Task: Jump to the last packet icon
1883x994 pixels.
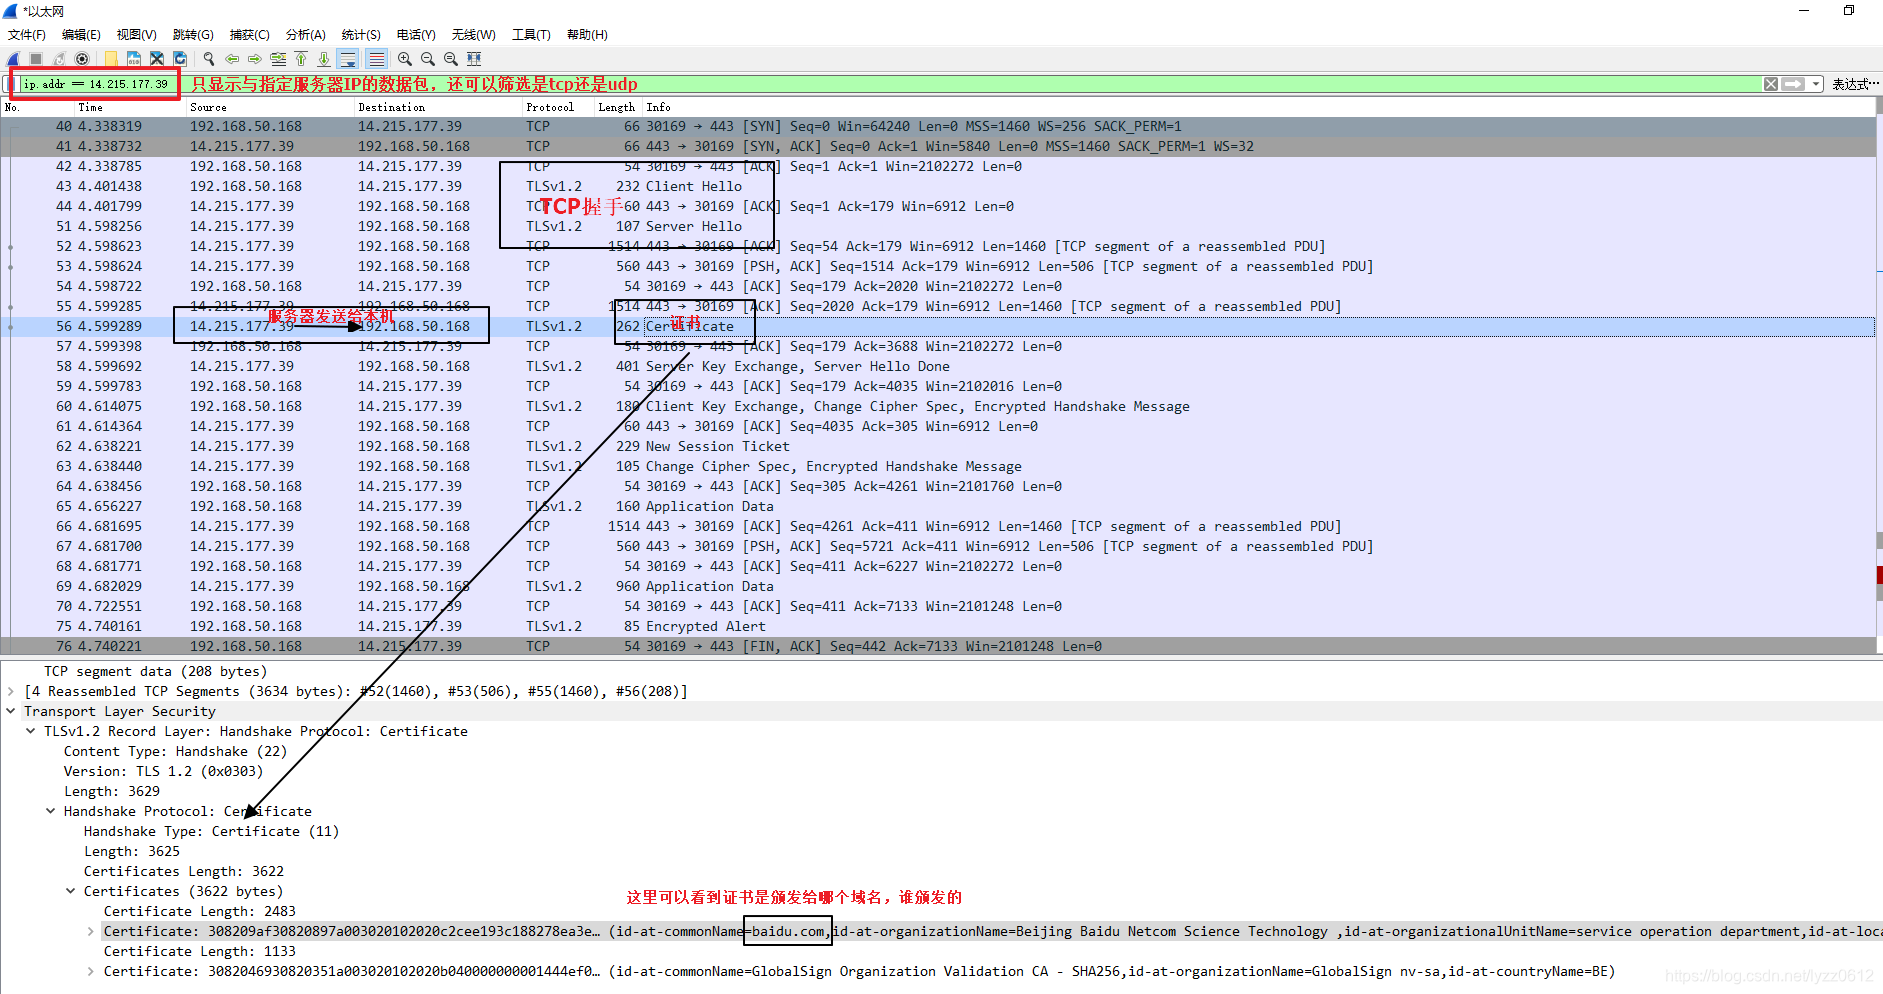Action: click(x=324, y=58)
